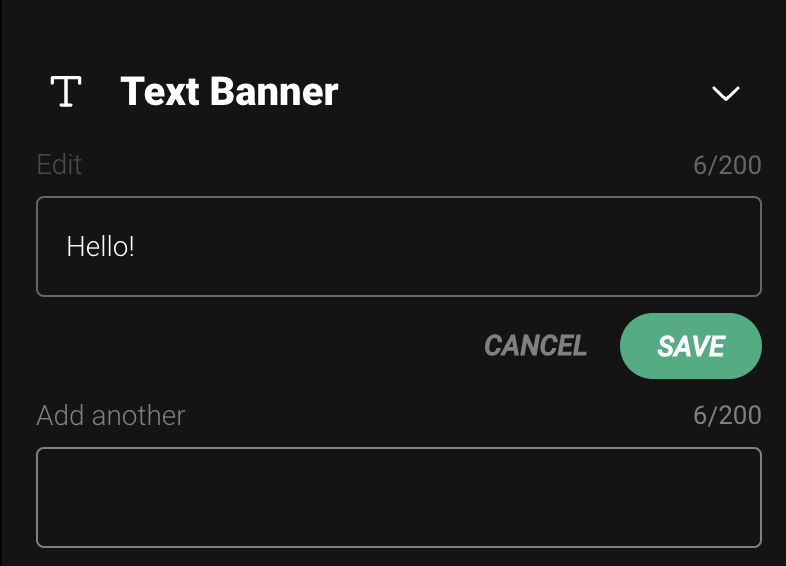Save the edited banner text

point(691,346)
